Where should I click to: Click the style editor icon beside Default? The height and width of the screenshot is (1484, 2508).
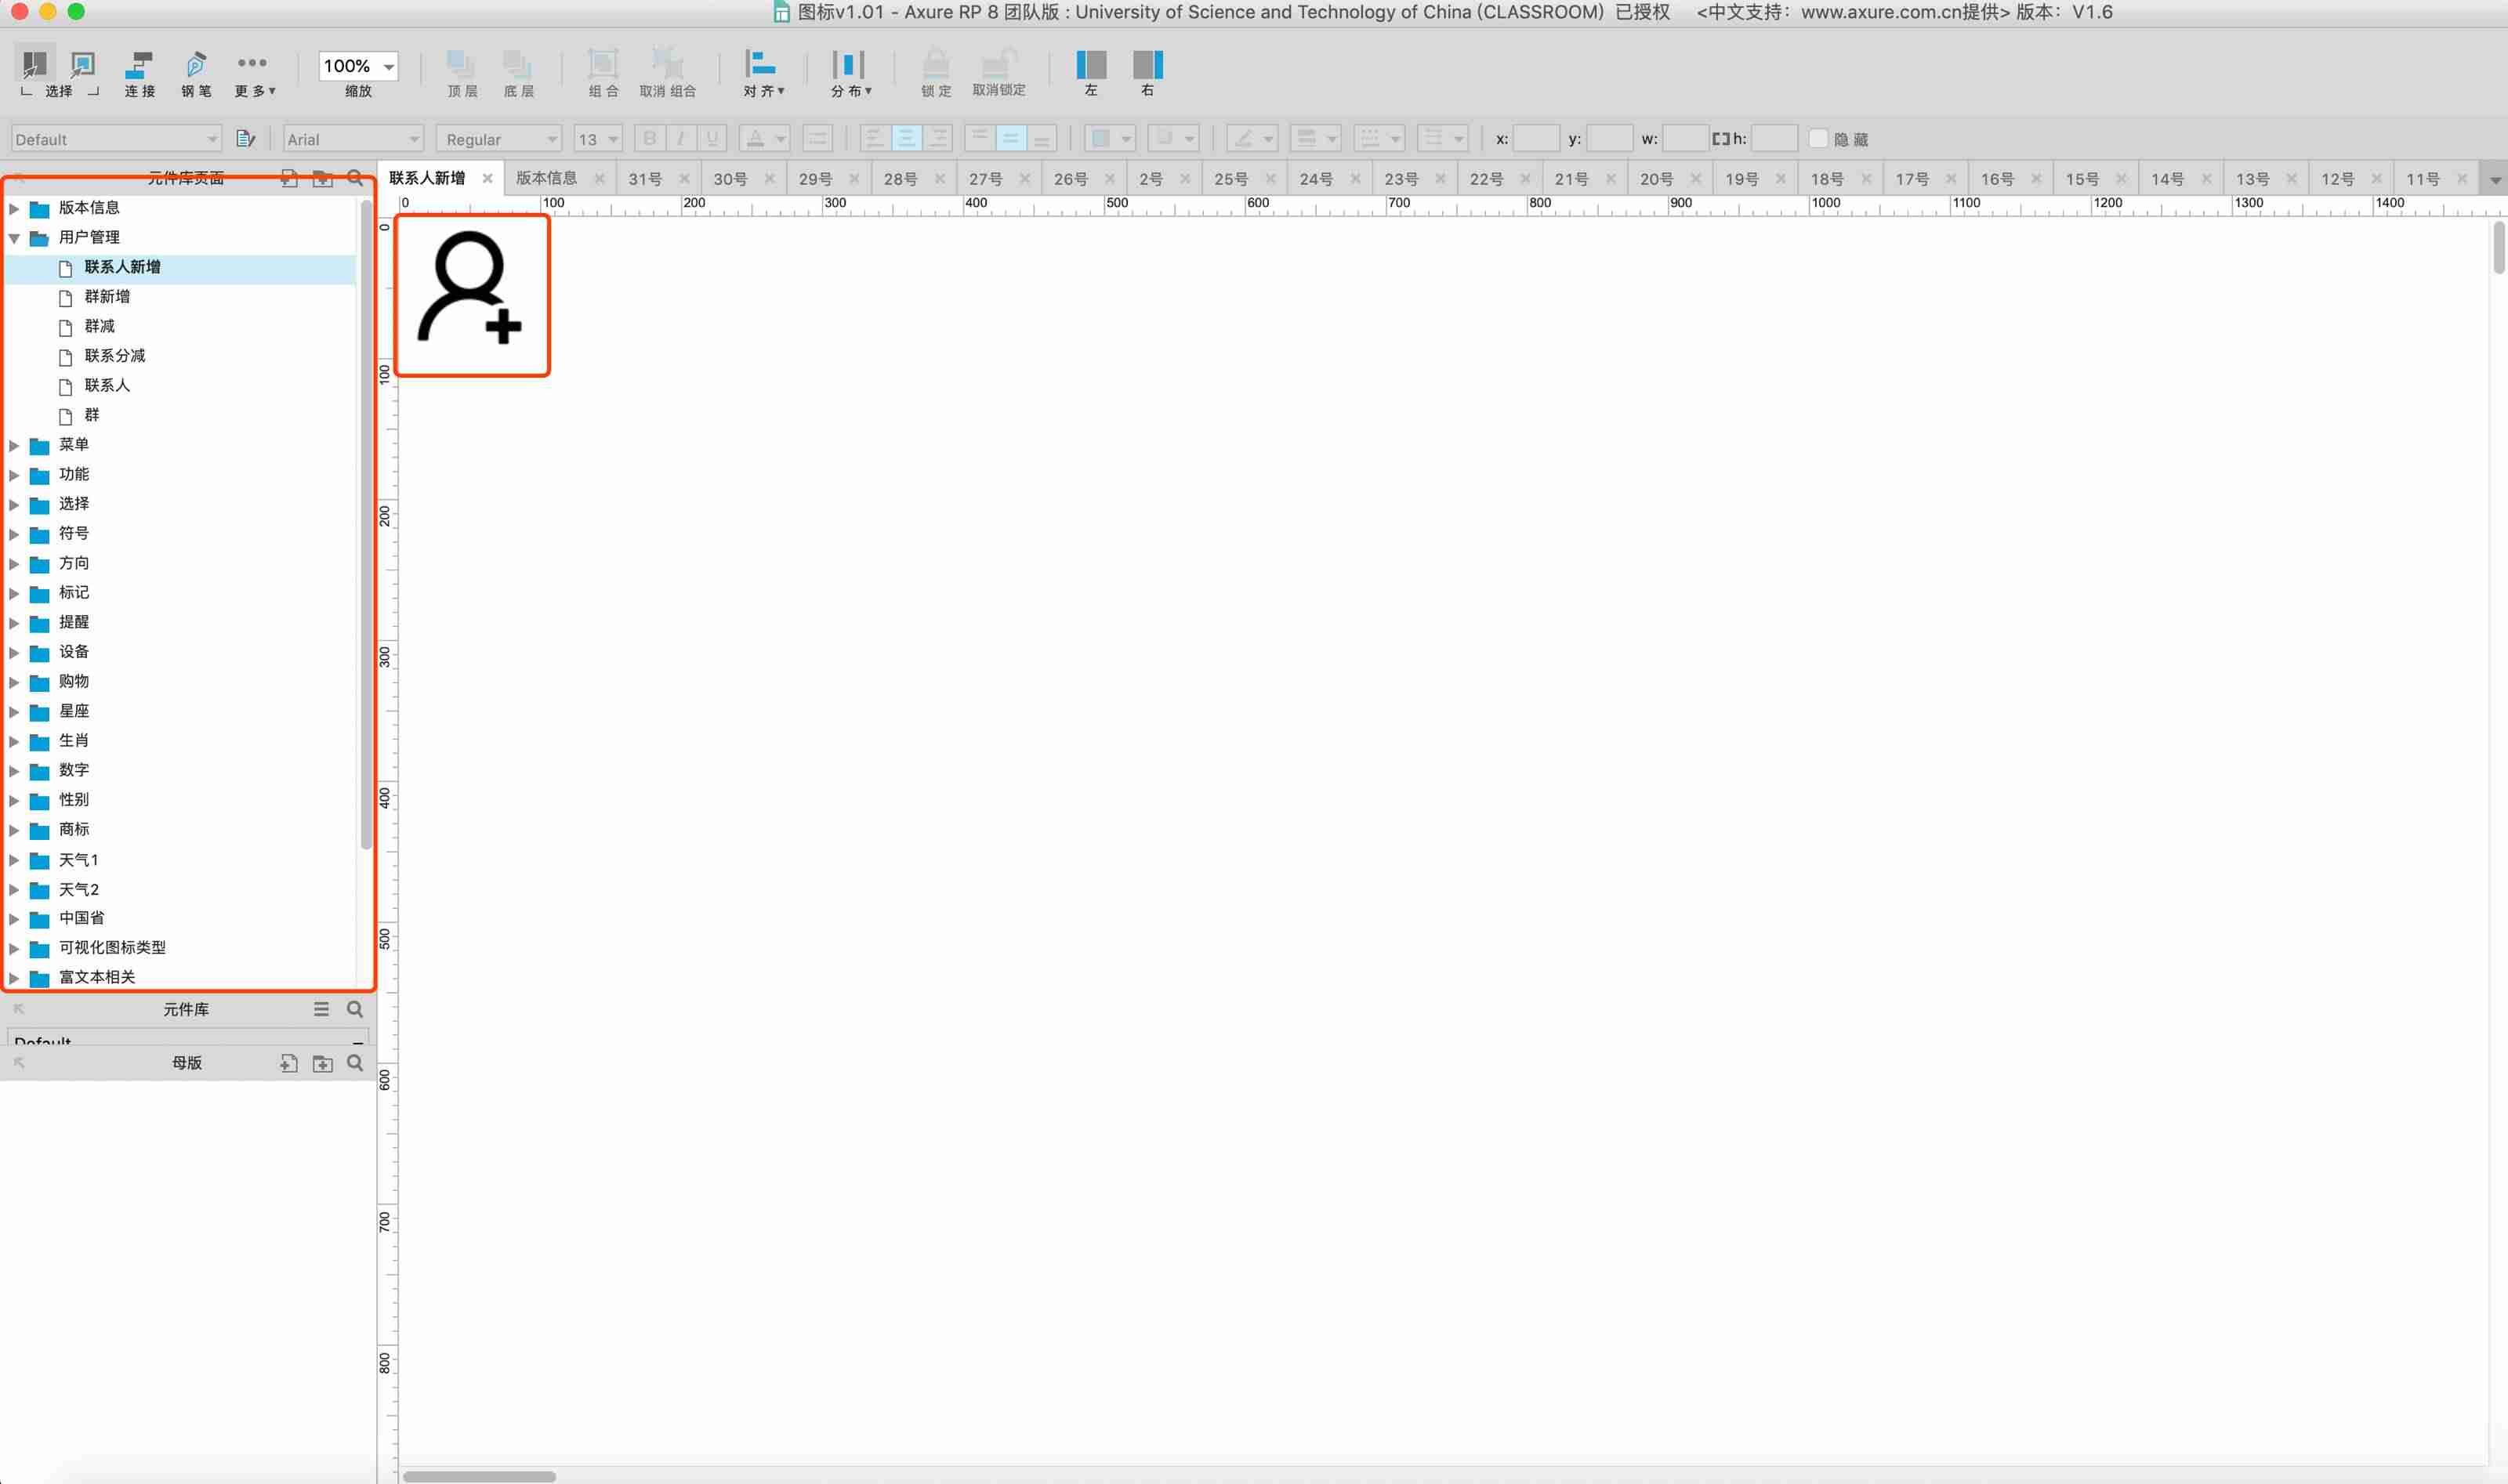pos(245,139)
